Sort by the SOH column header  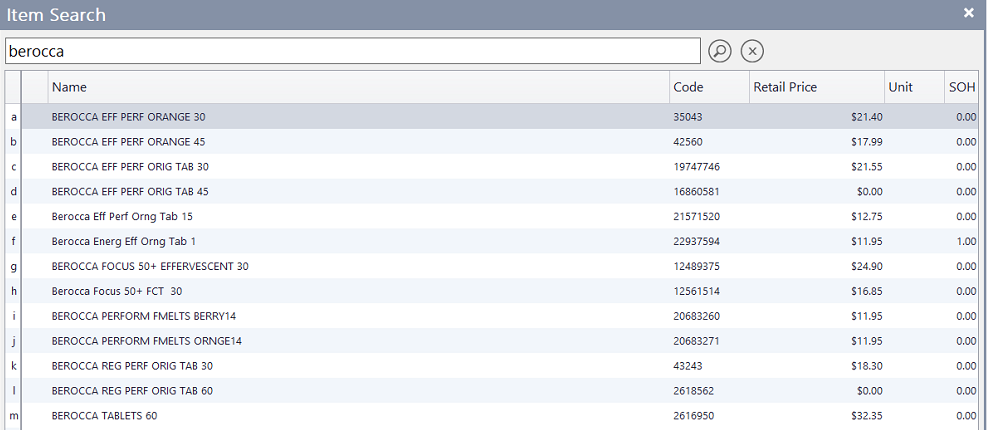(962, 87)
